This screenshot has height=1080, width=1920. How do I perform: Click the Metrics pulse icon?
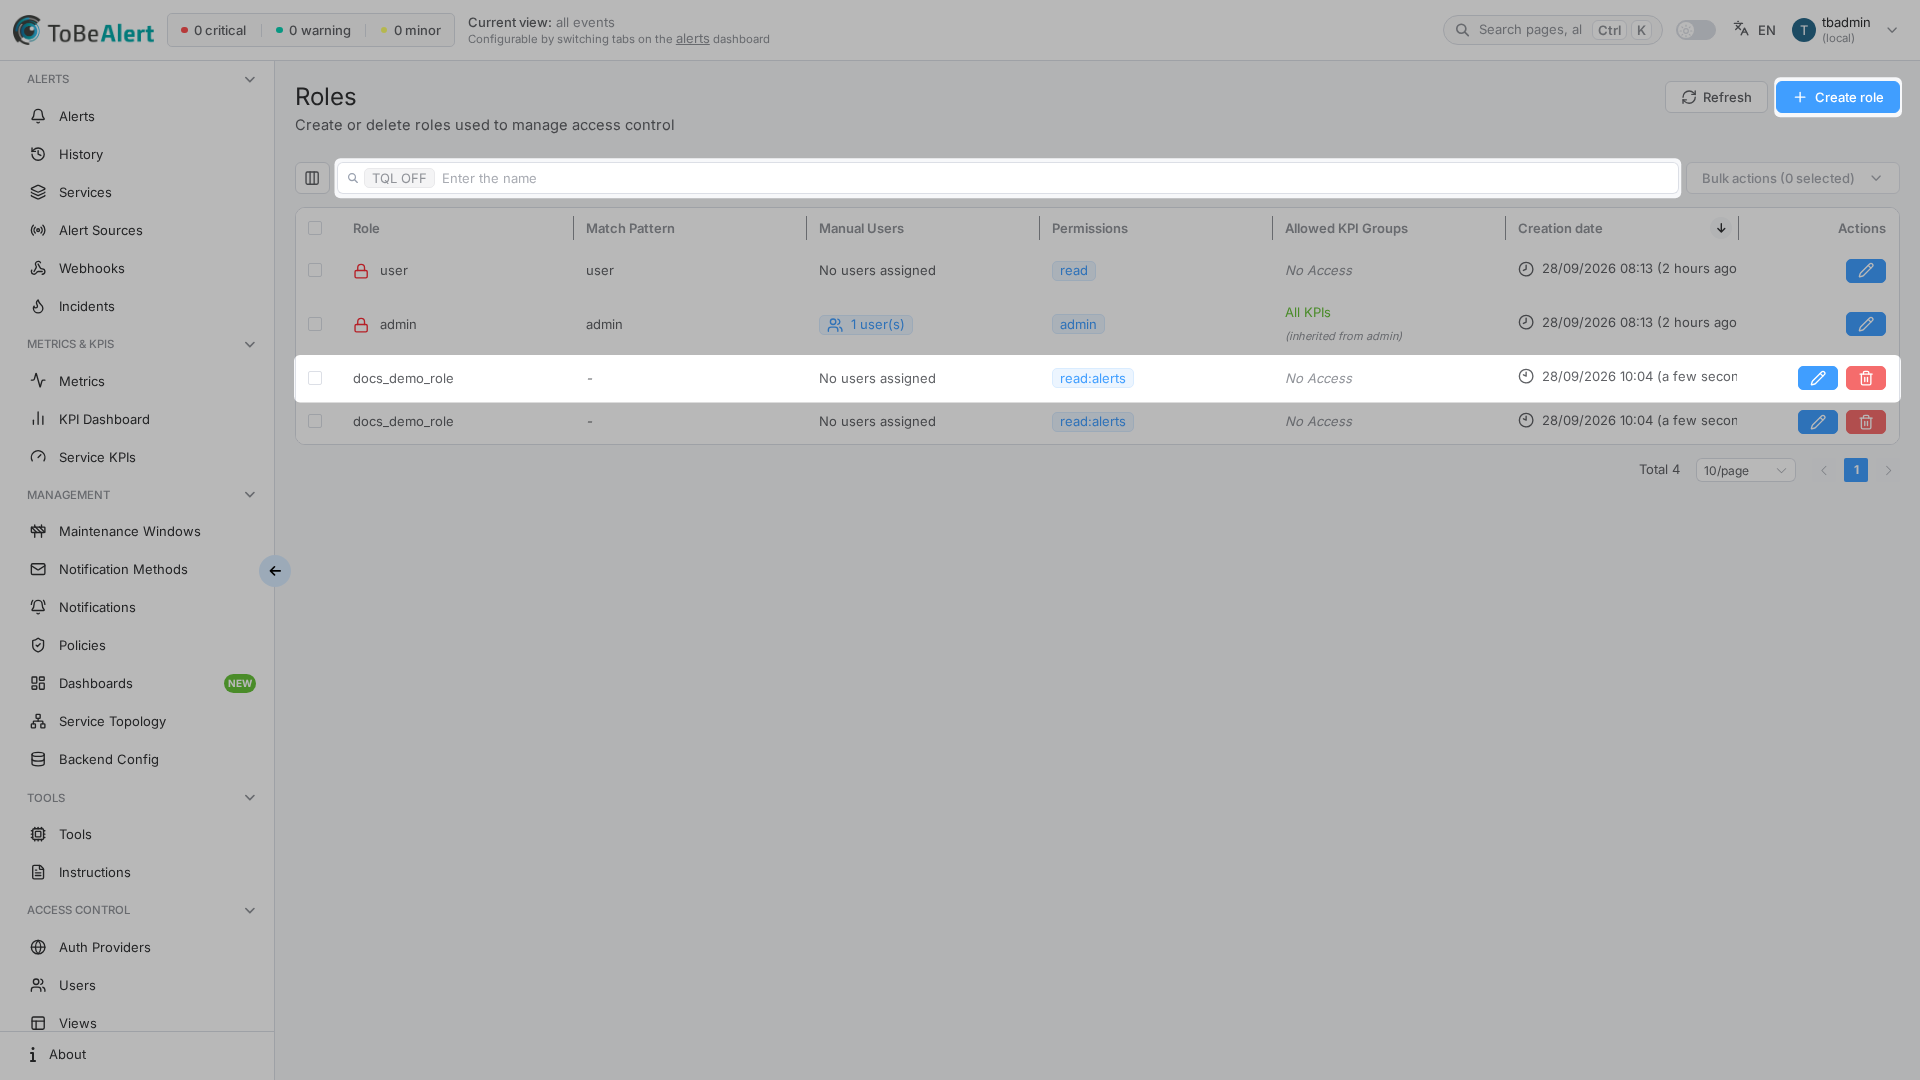coord(38,381)
